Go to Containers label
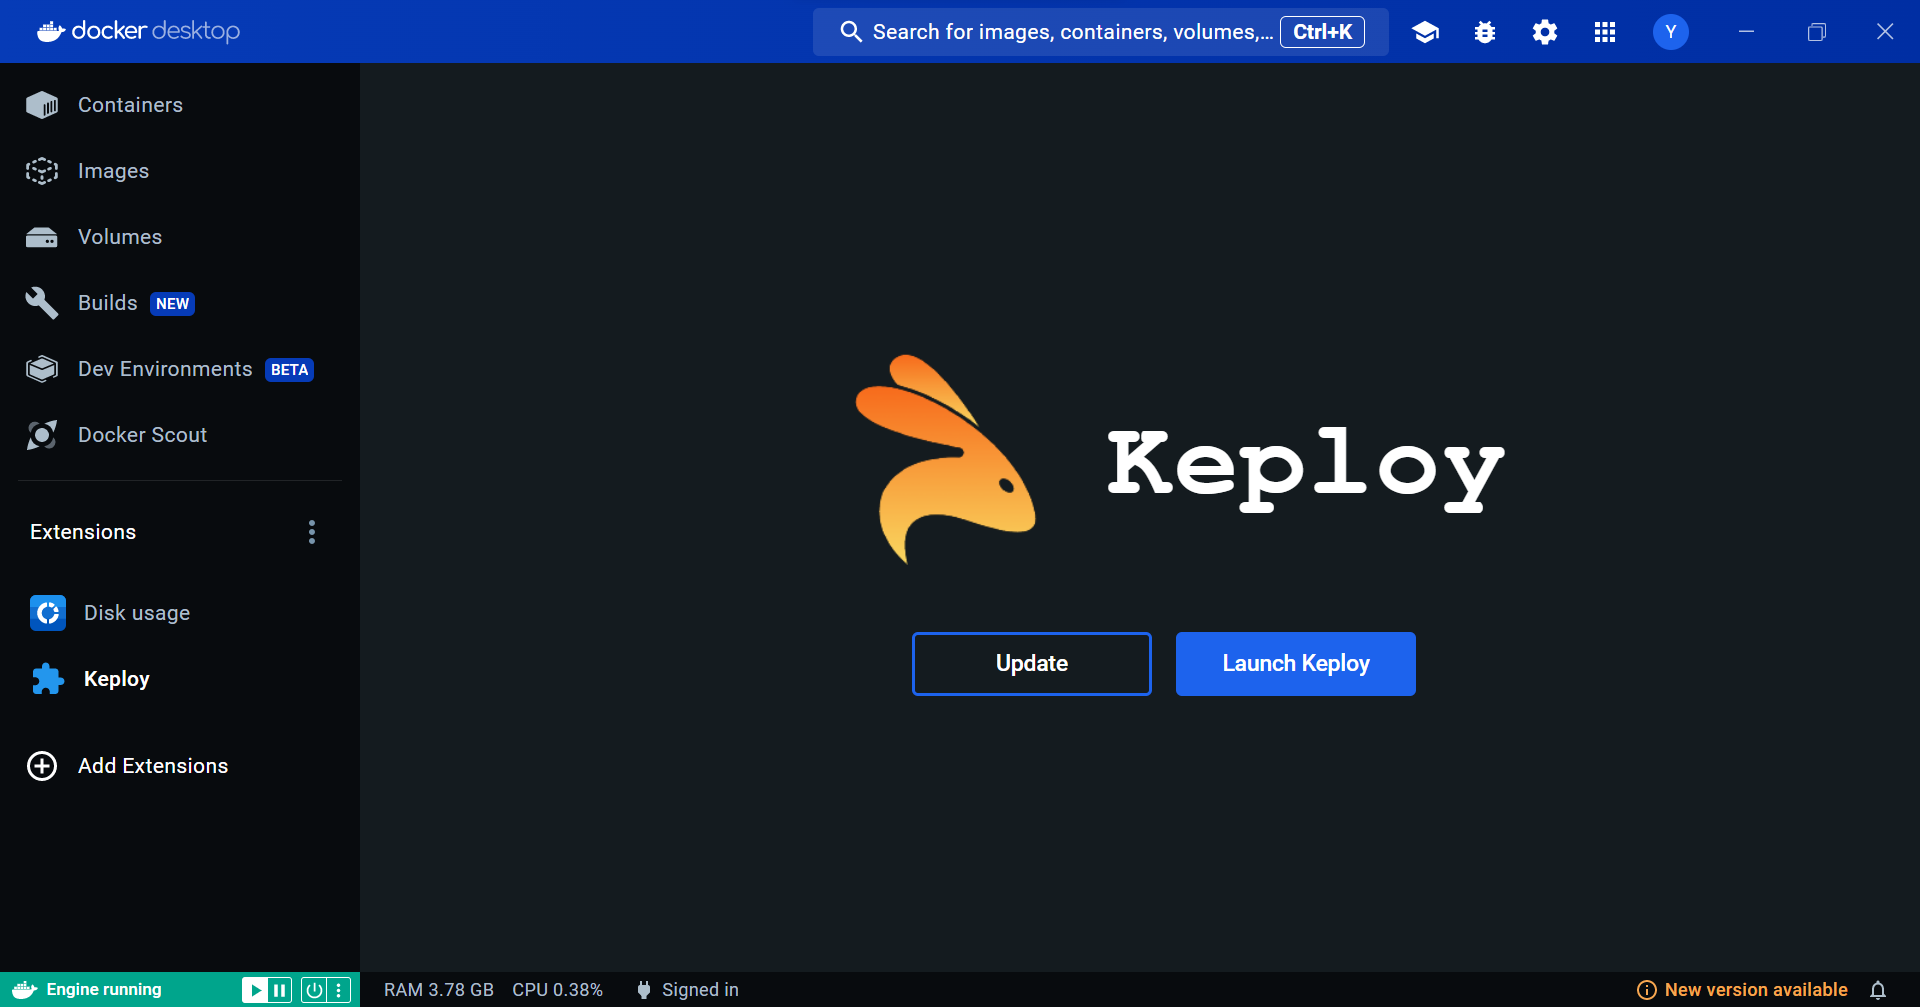Viewport: 1920px width, 1007px height. (x=130, y=105)
